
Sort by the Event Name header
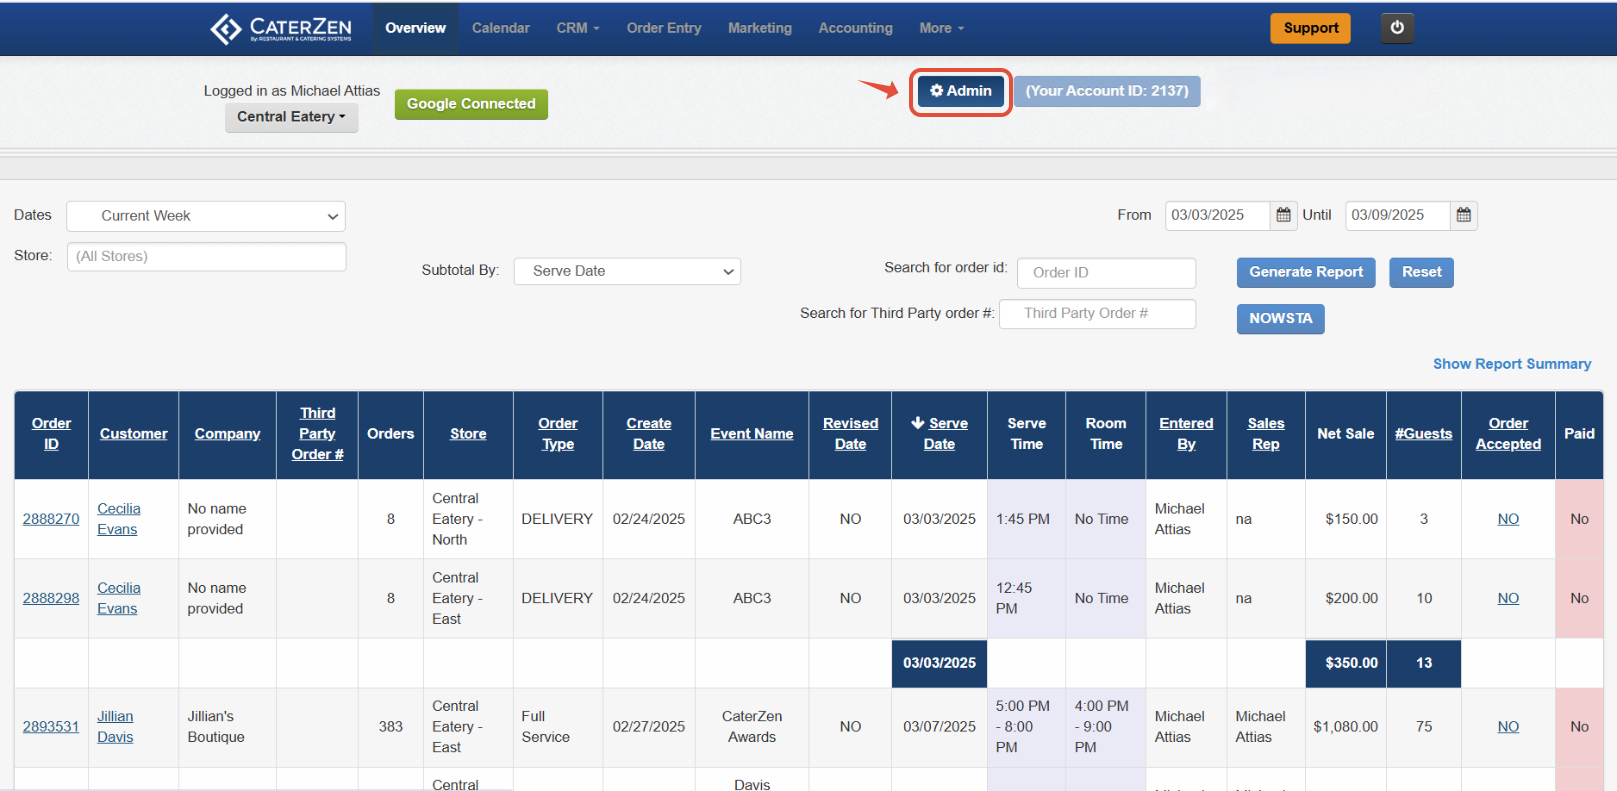[752, 434]
